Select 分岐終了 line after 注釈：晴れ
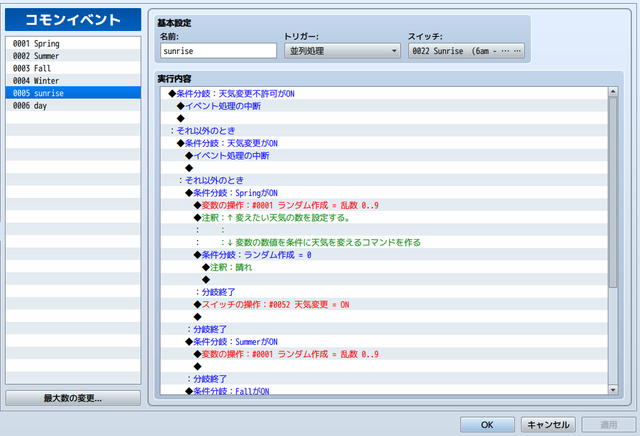 point(384,292)
